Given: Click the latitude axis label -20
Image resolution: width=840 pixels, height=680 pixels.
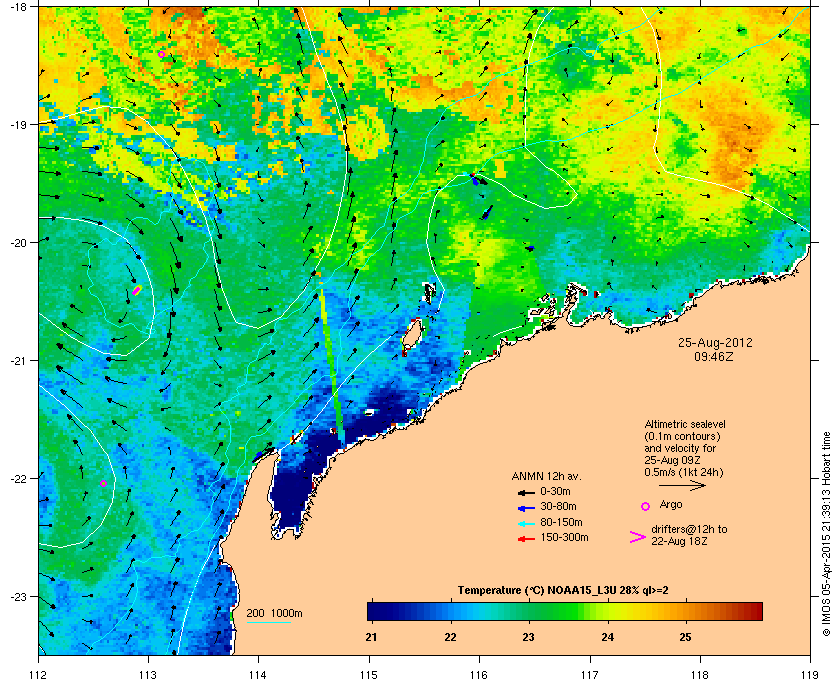Looking at the screenshot, I should [x=18, y=243].
